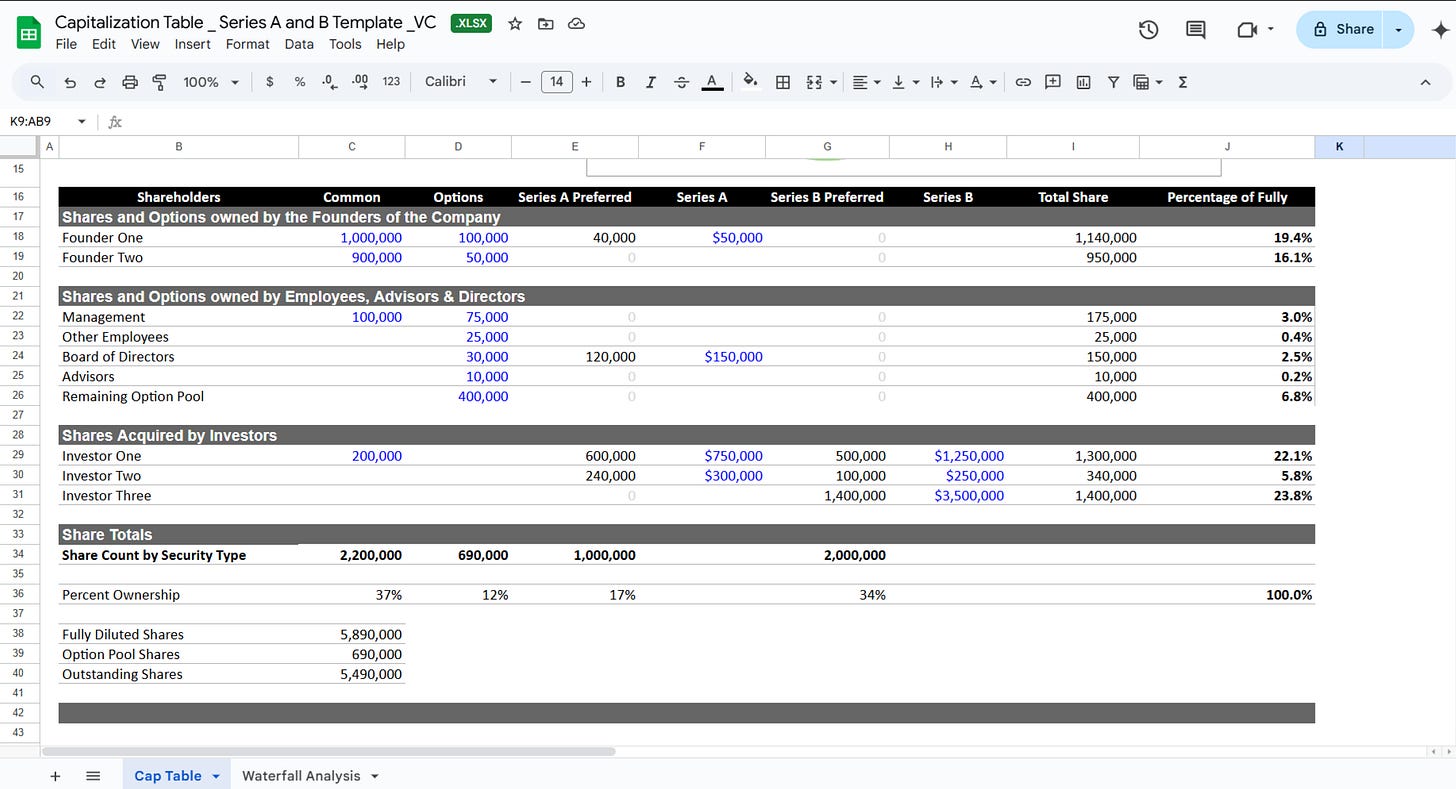Add a comment from toolbar

tap(1053, 82)
